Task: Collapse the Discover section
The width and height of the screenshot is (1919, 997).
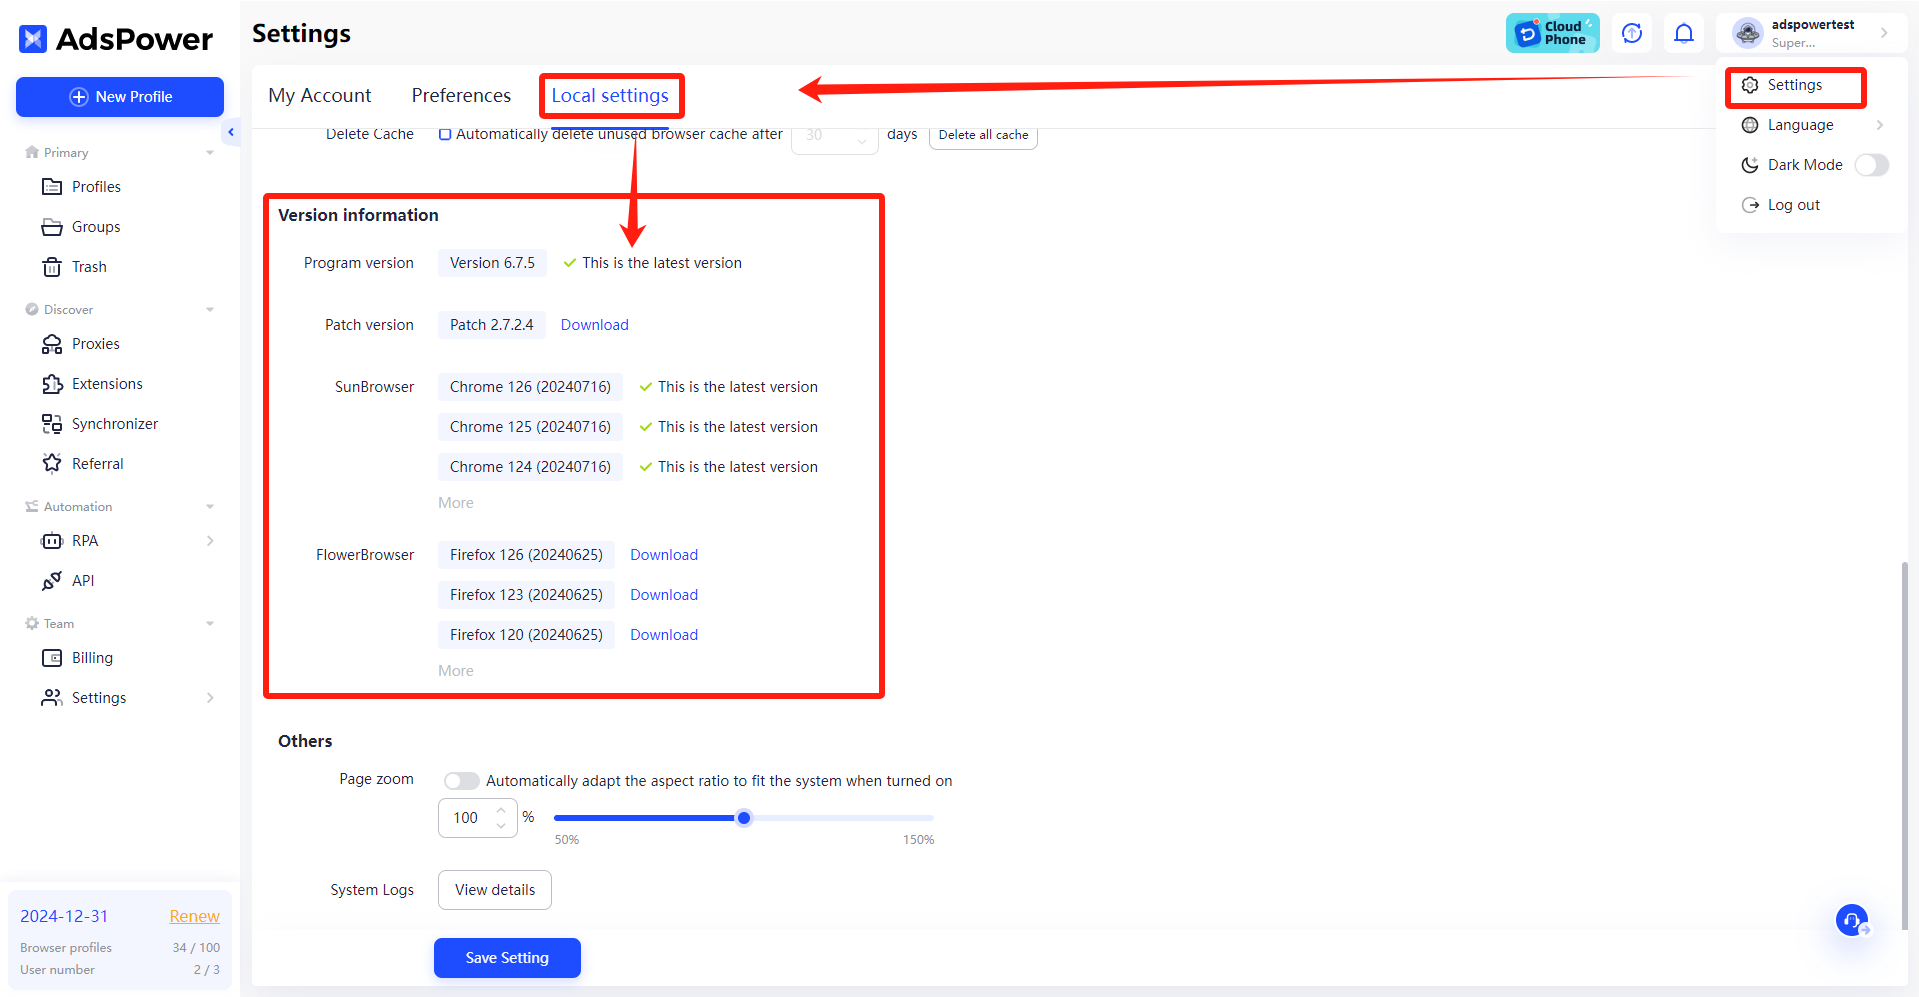Action: [210, 310]
